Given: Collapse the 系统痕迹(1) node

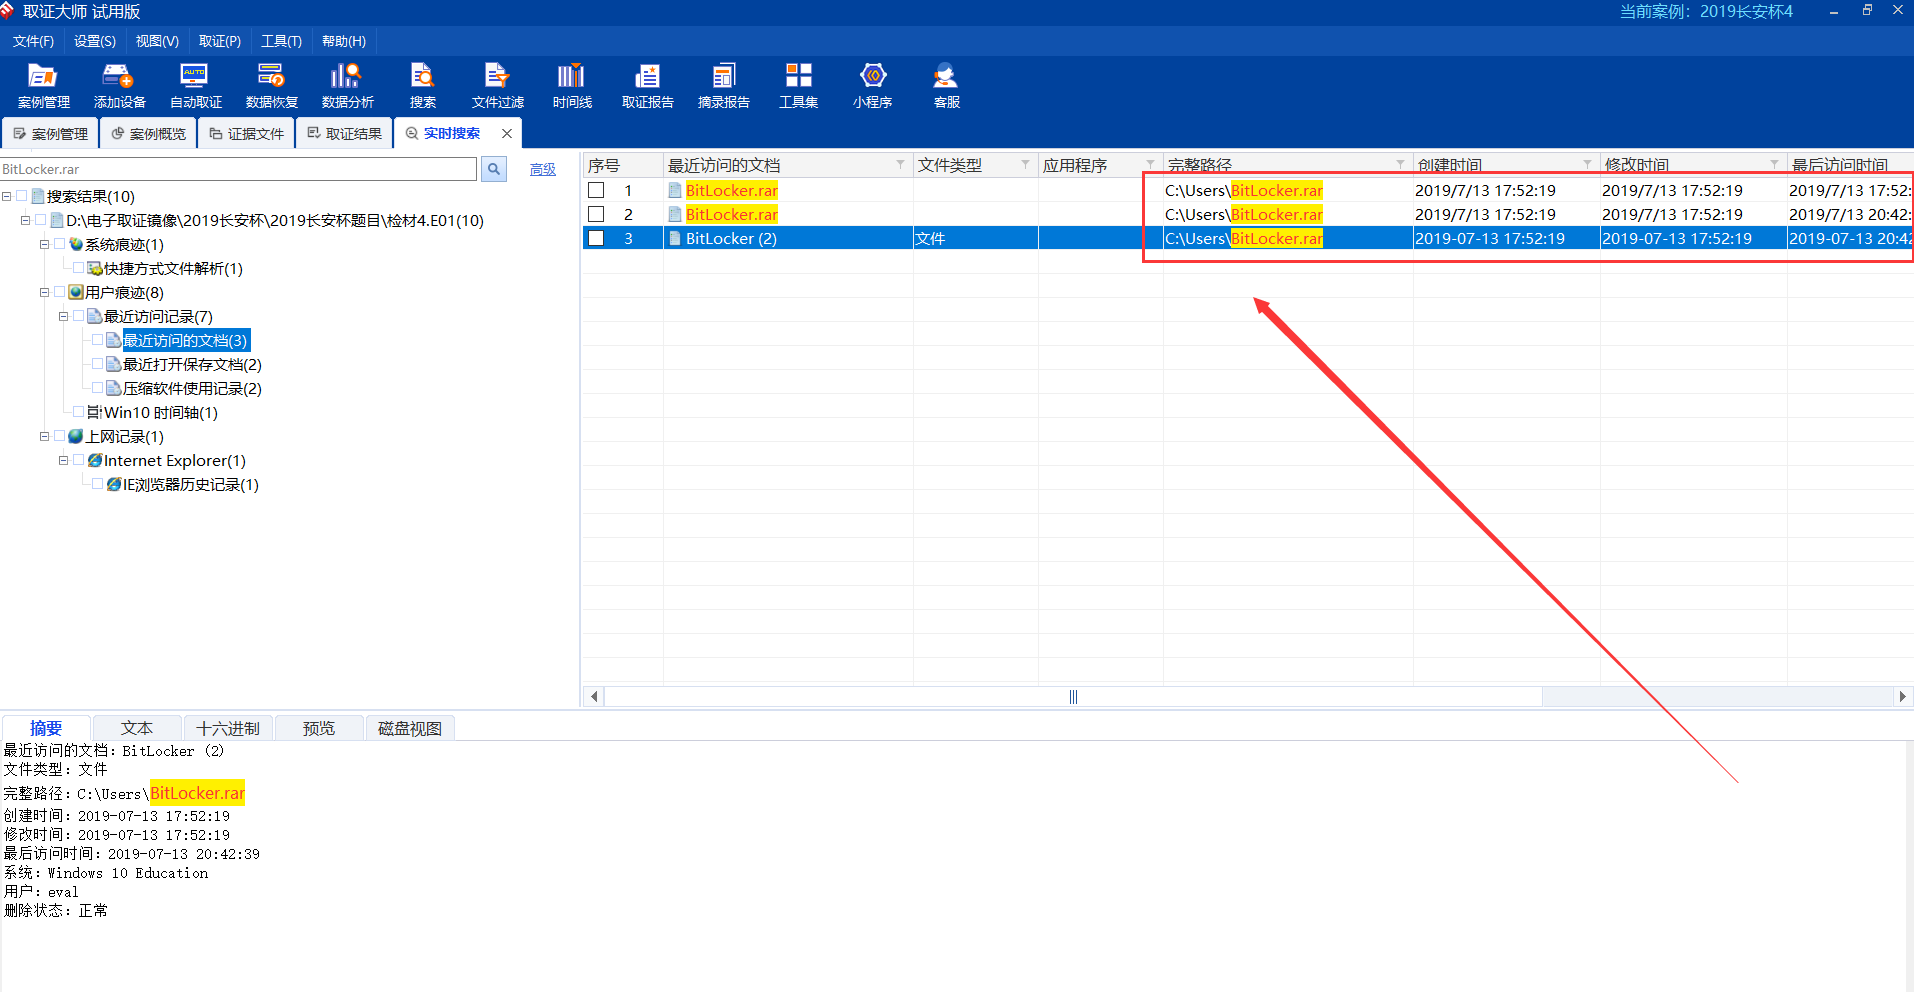Looking at the screenshot, I should (45, 244).
